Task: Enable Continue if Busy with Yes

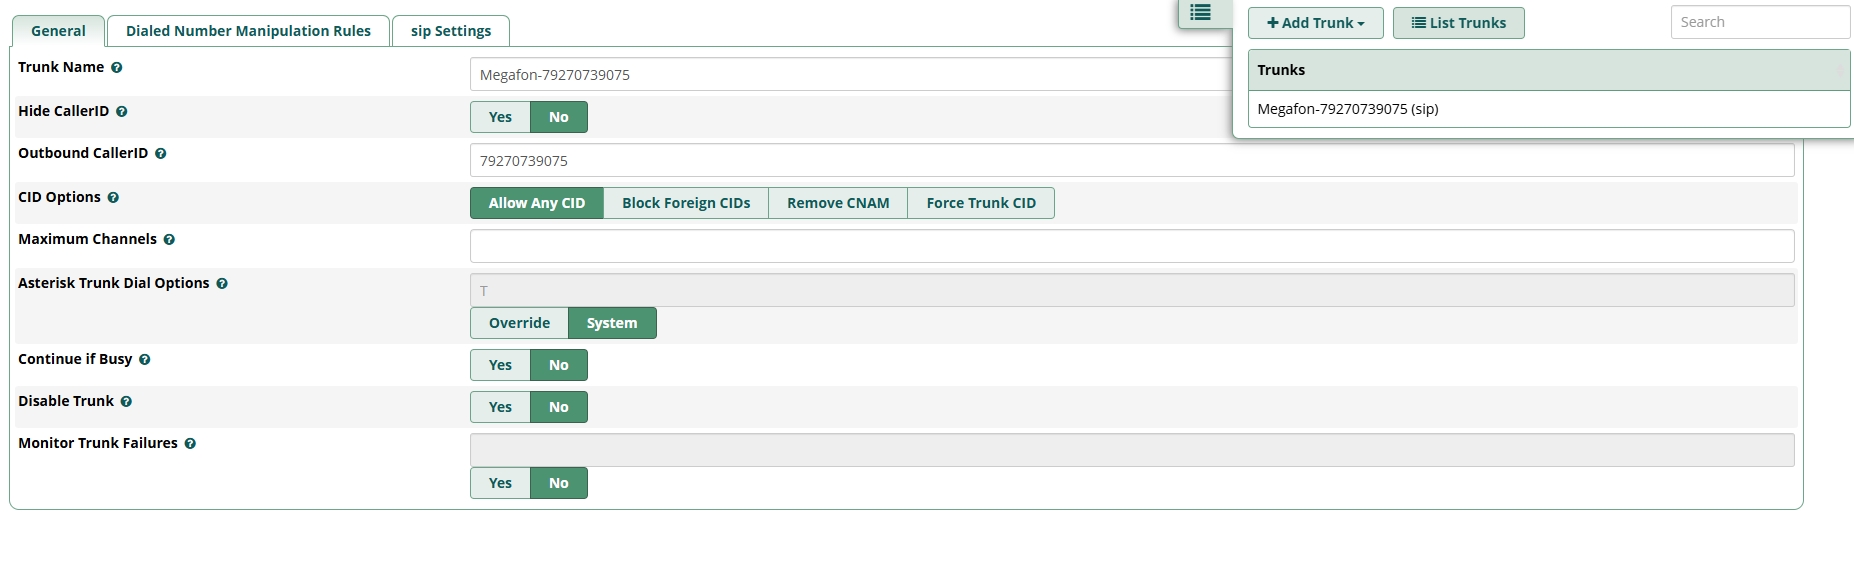Action: (500, 366)
